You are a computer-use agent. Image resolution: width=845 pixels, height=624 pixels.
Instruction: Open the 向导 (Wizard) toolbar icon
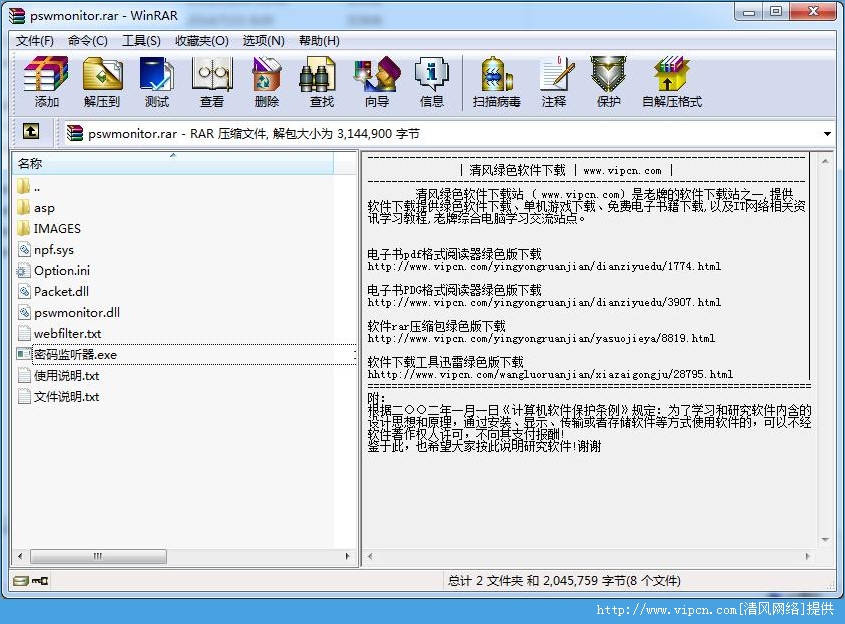pos(377,82)
